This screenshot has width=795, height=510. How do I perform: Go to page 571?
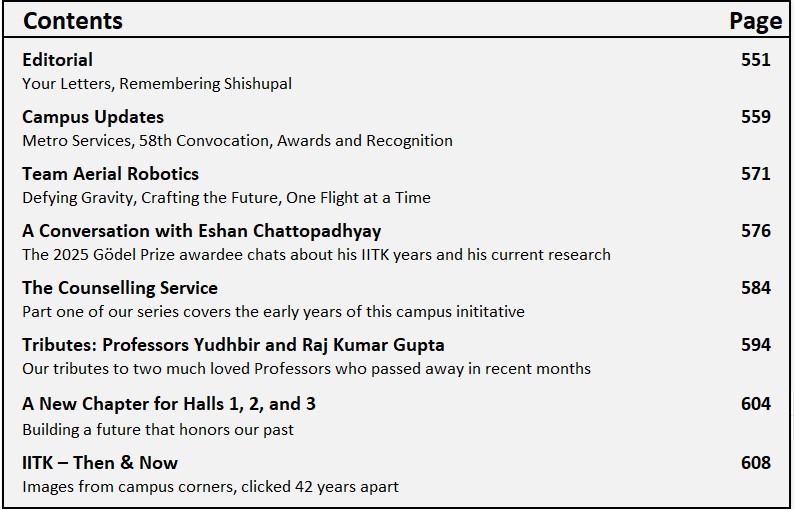pyautogui.click(x=755, y=174)
